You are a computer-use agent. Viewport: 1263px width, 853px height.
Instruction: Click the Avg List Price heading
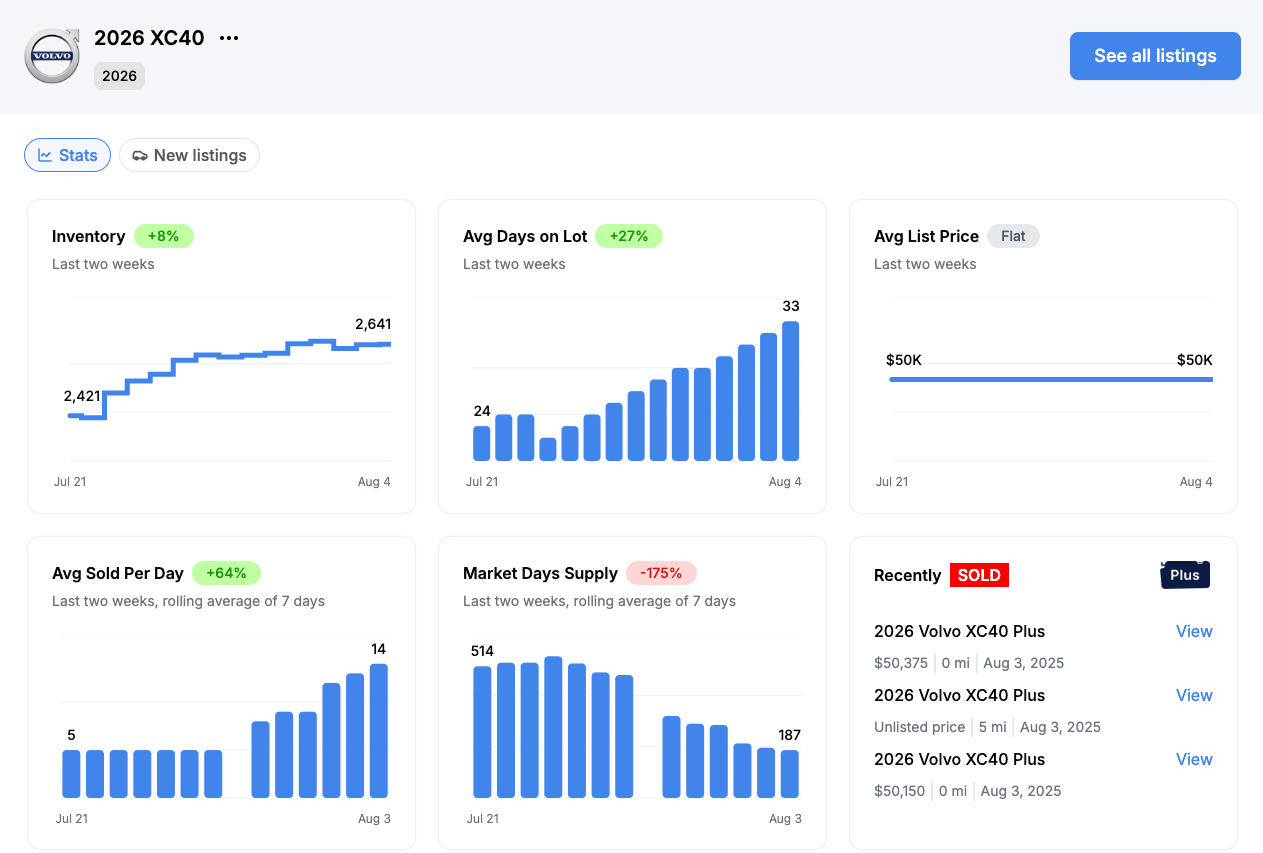[x=926, y=236]
